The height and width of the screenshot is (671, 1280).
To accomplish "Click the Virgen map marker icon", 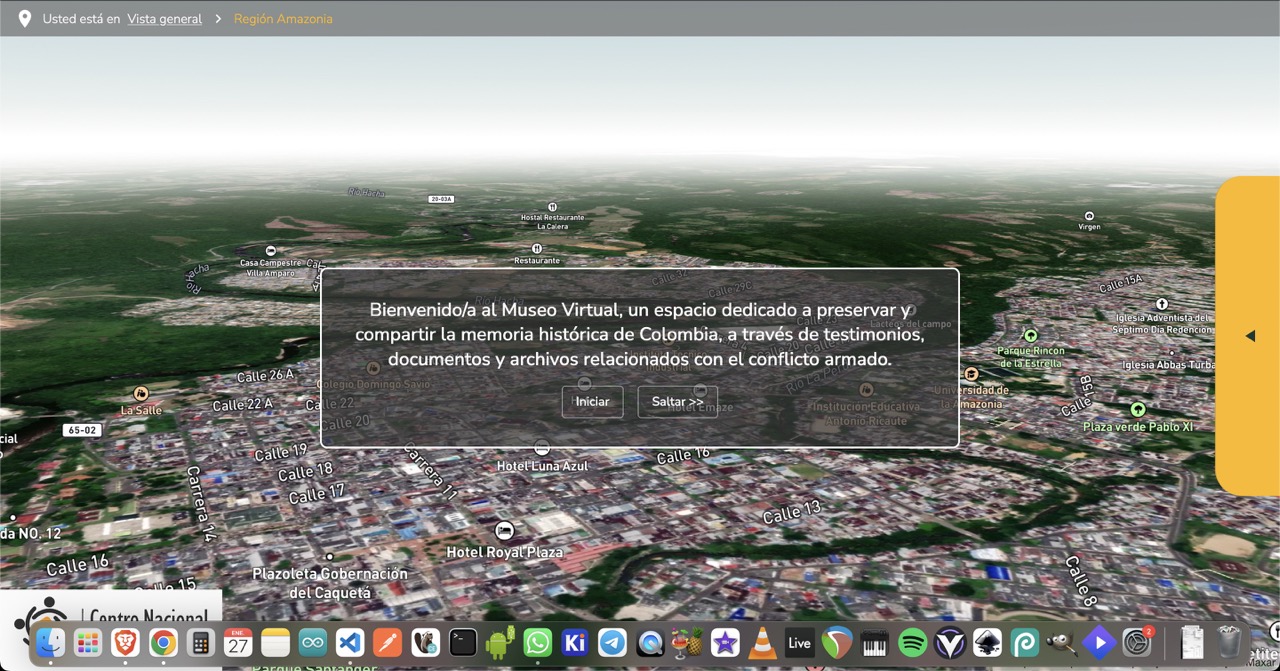I will pyautogui.click(x=1089, y=216).
